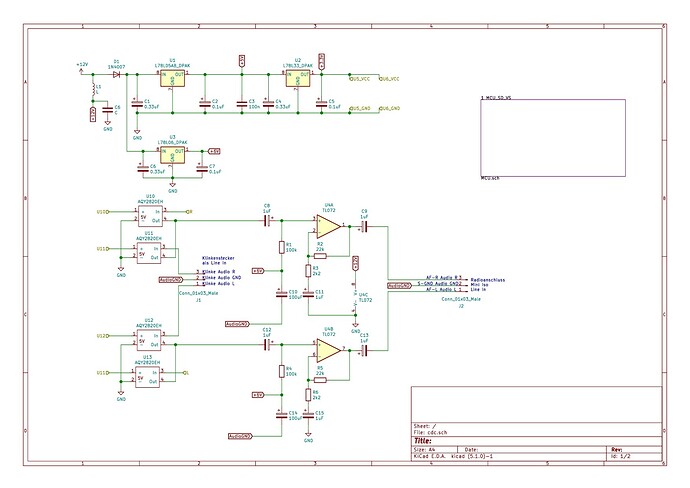
Task: Click the U6_VCC hierarchical label
Action: pyautogui.click(x=389, y=79)
